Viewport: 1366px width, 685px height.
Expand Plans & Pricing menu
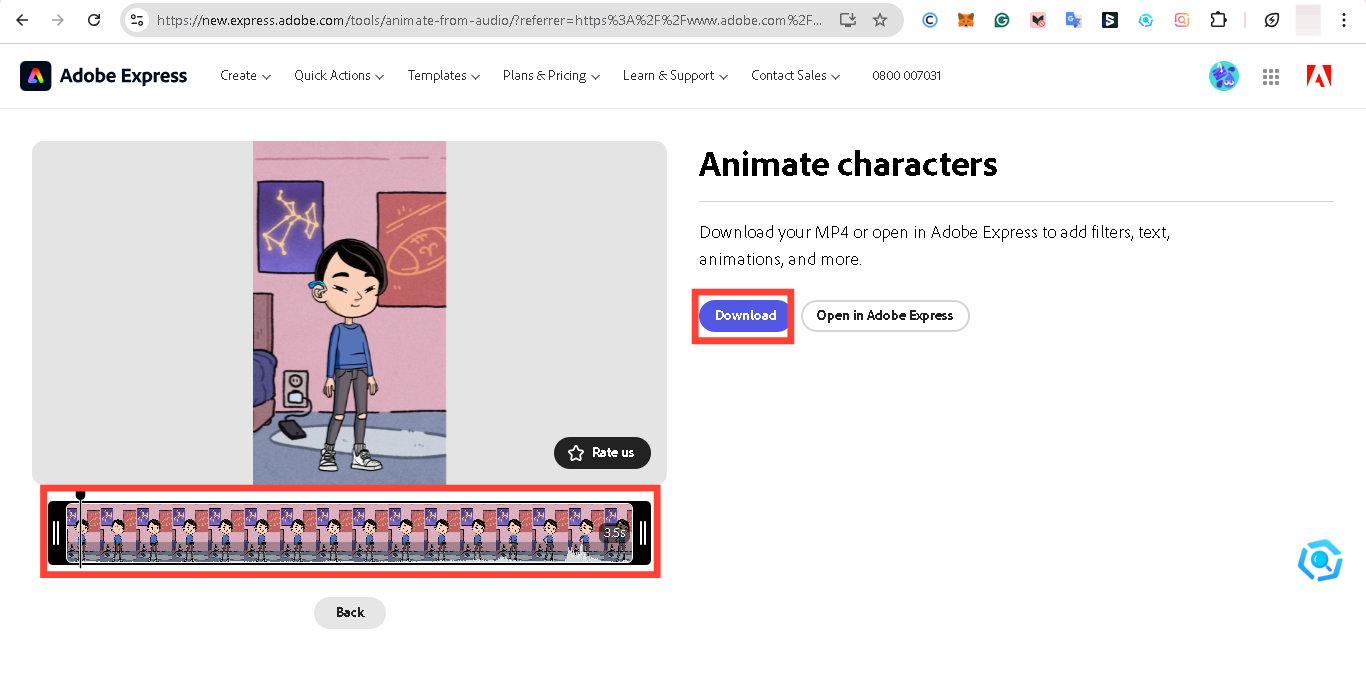pyautogui.click(x=551, y=76)
